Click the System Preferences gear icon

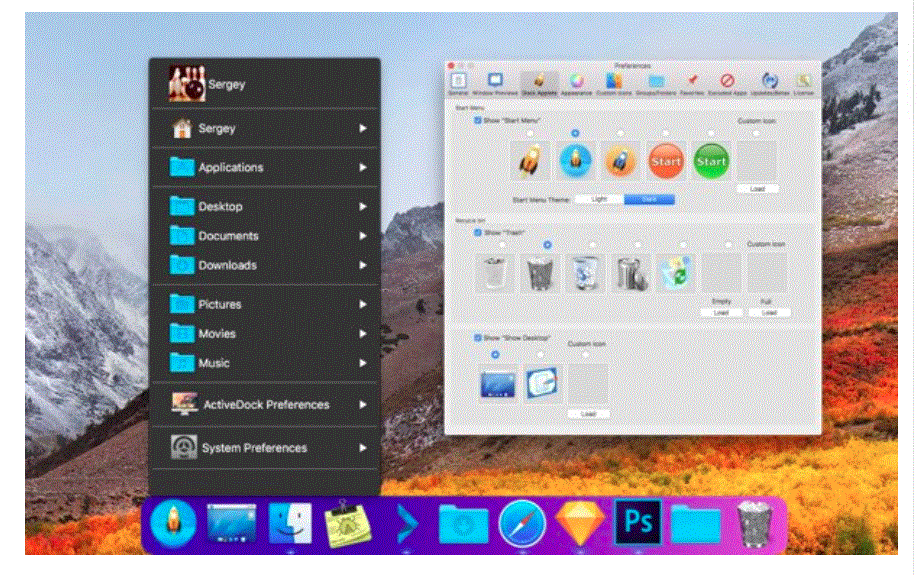pyautogui.click(x=184, y=447)
